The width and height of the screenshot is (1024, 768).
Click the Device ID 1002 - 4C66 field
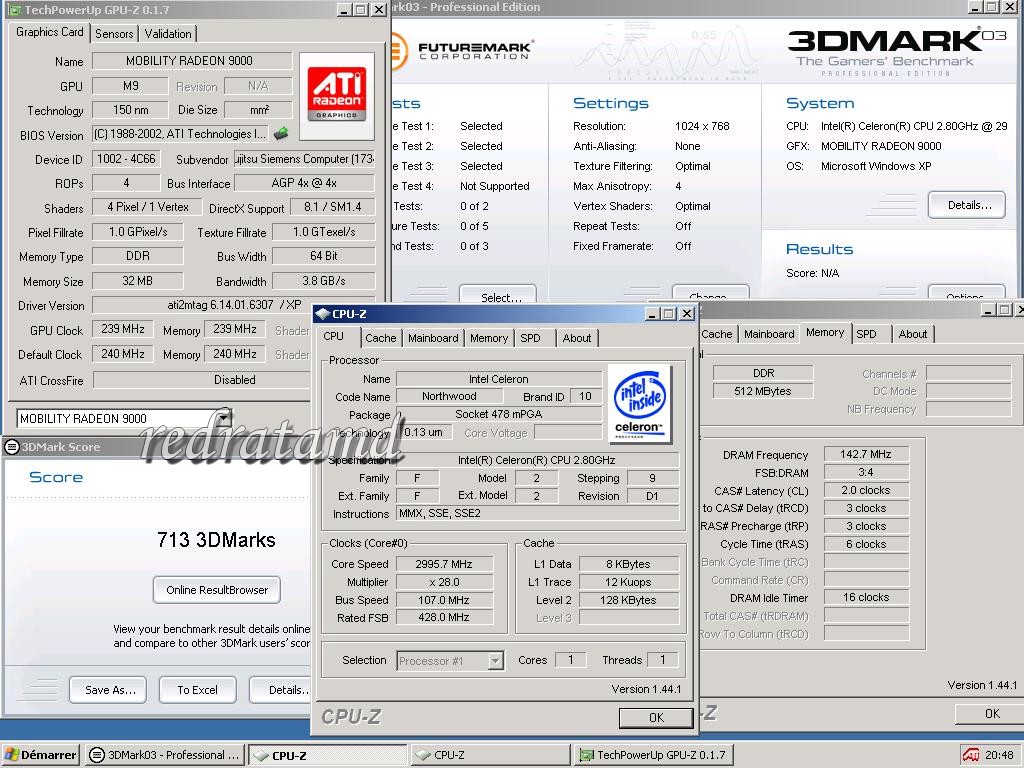pos(125,159)
